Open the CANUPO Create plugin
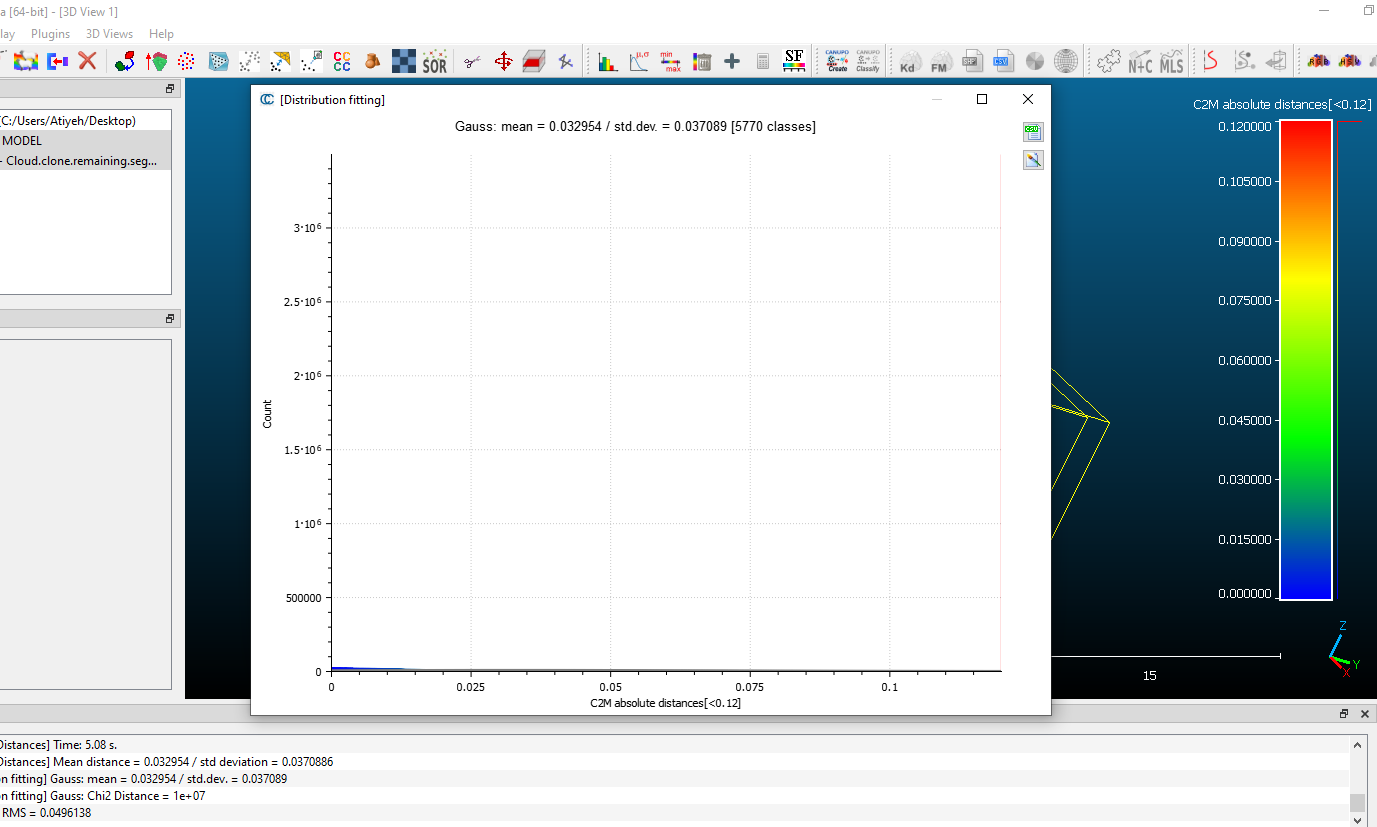 (x=837, y=62)
